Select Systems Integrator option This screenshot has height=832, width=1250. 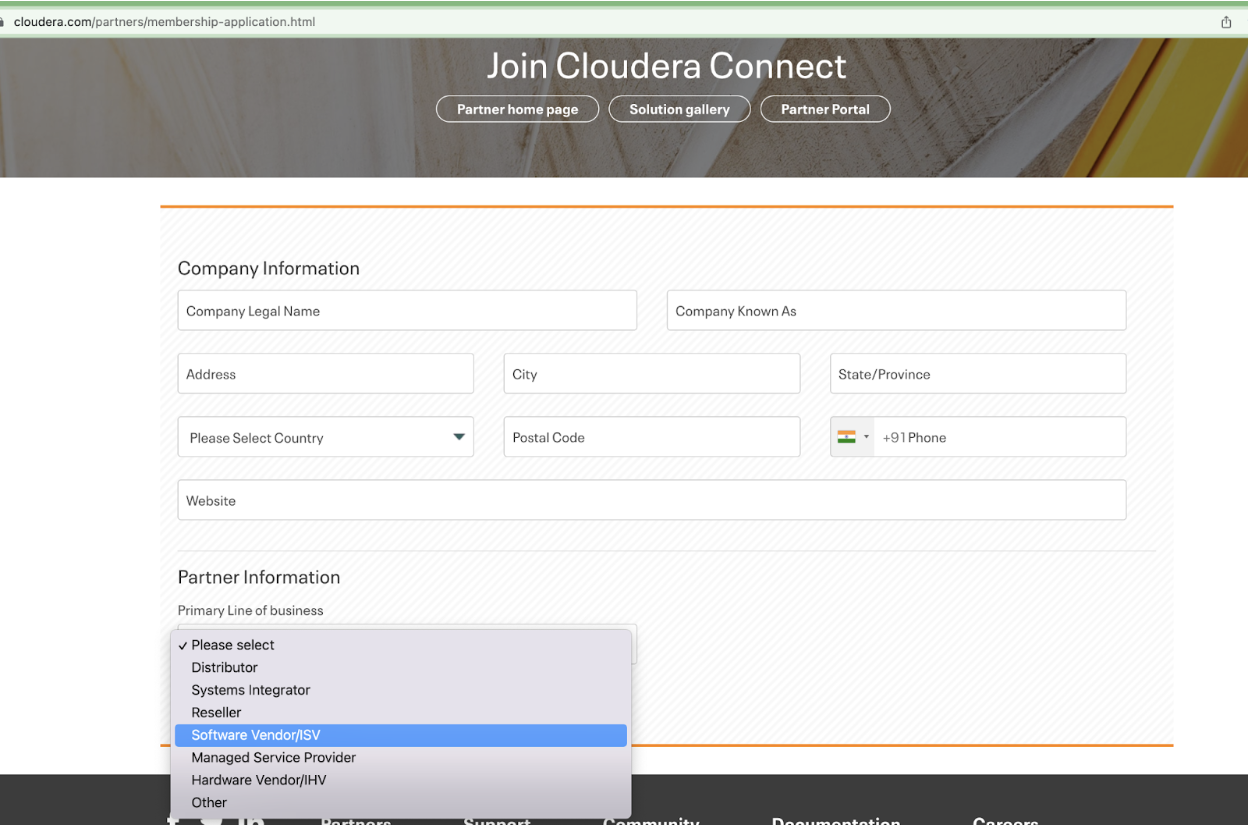[x=401, y=690]
